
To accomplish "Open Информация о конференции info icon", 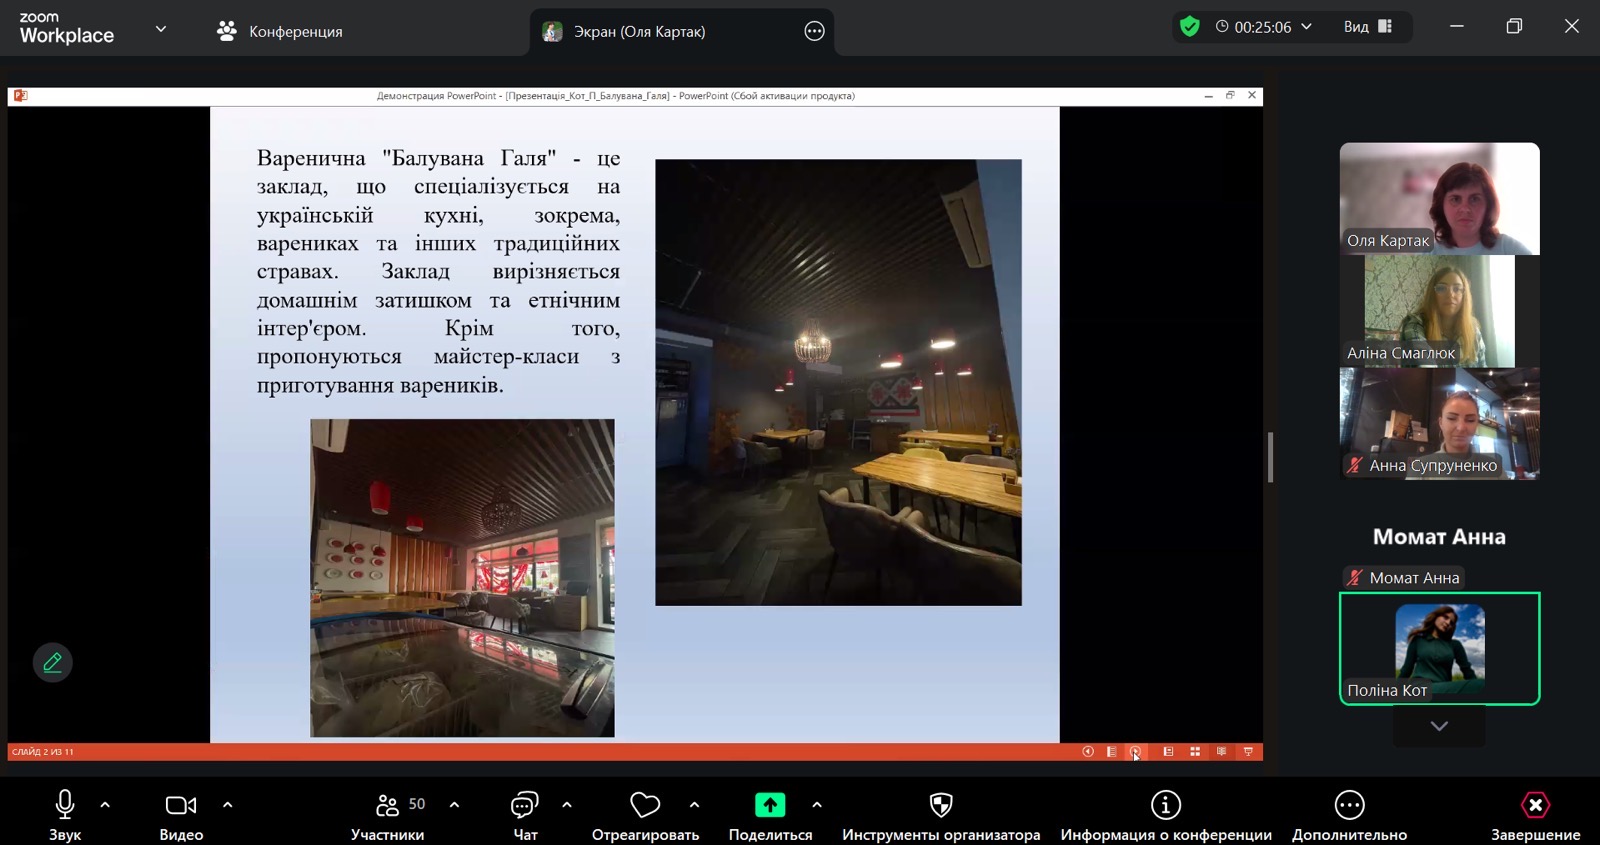I will (x=1166, y=806).
